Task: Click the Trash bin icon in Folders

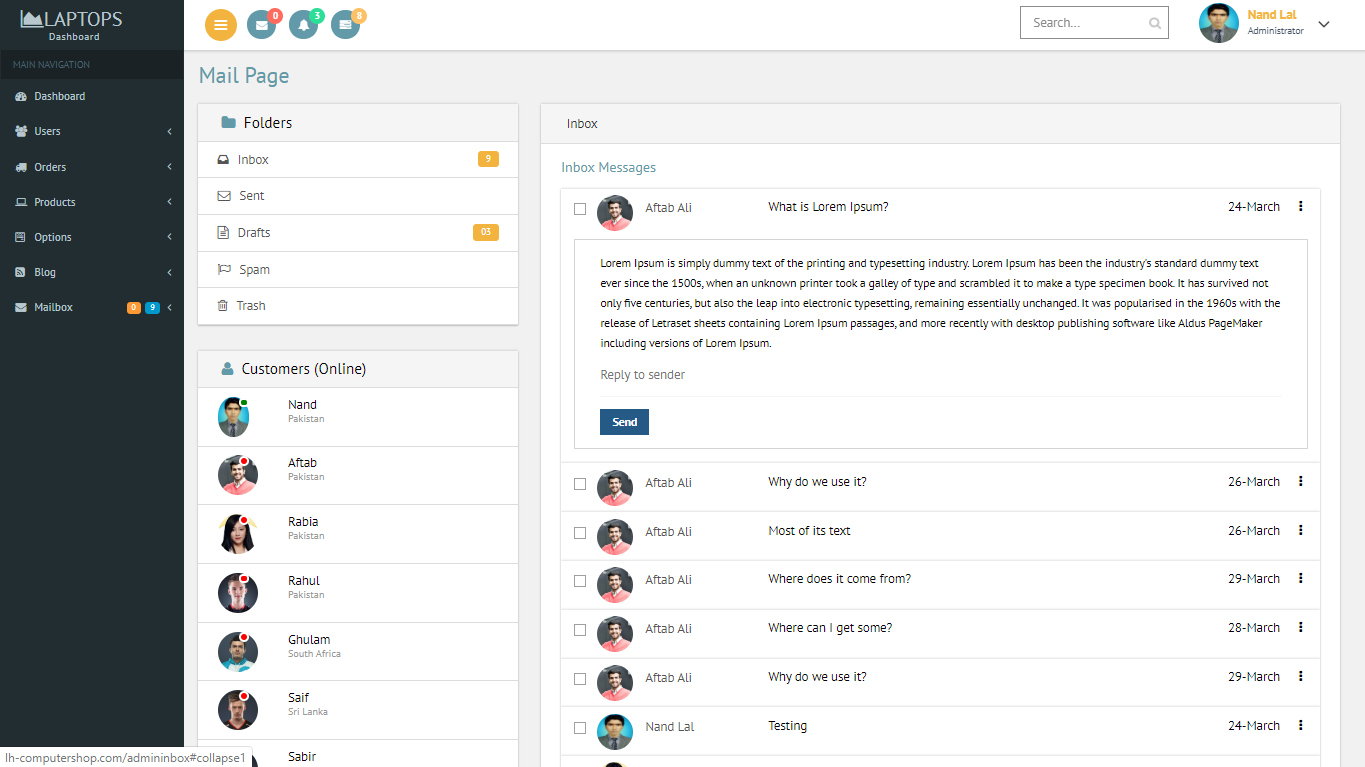Action: (x=223, y=306)
